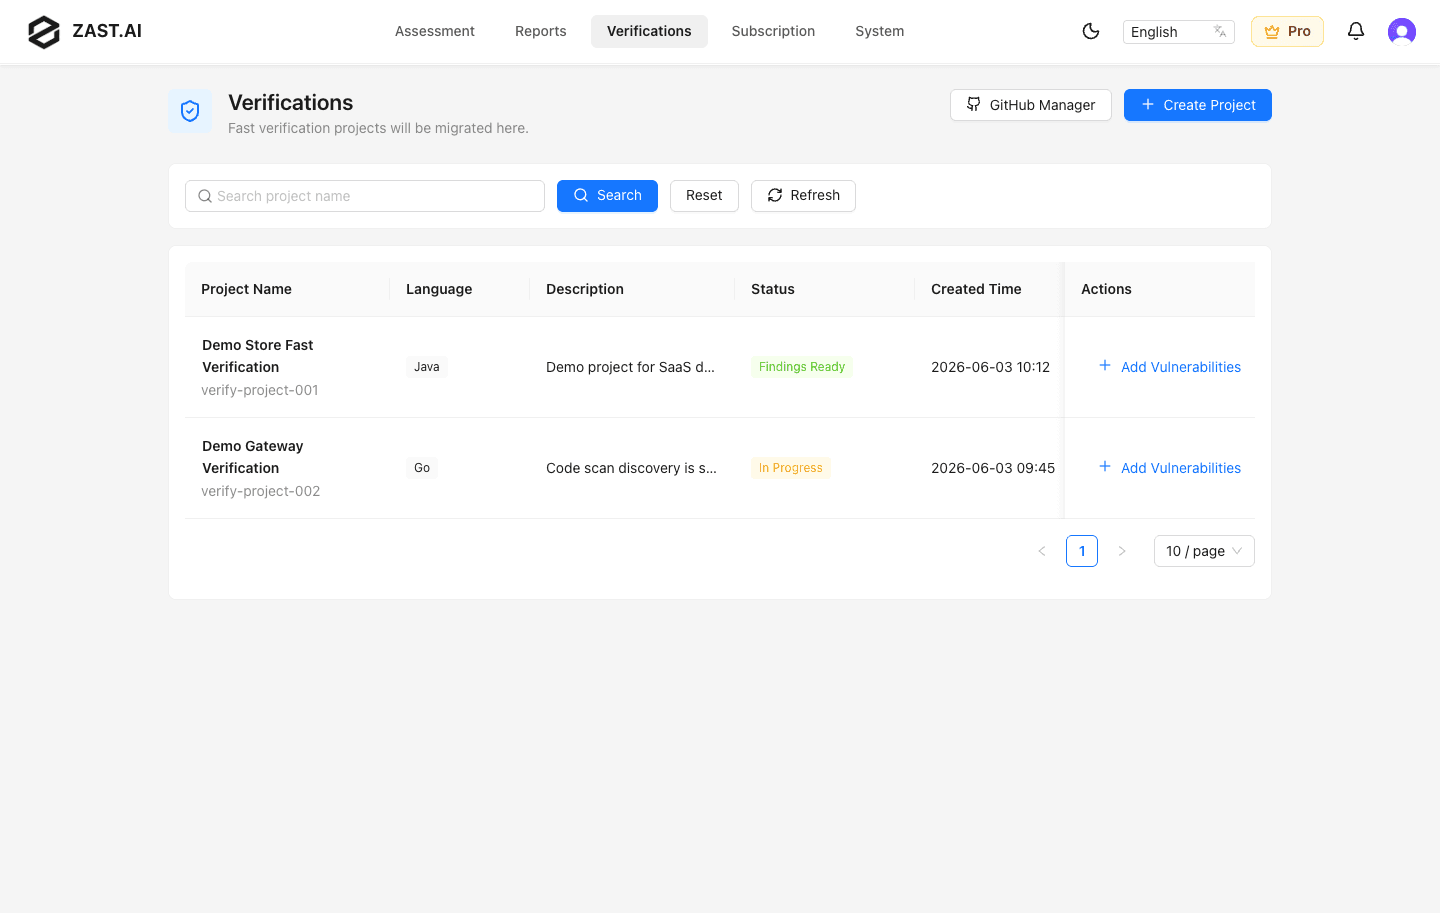
Task: Click the In Progress status tag
Action: tap(791, 468)
